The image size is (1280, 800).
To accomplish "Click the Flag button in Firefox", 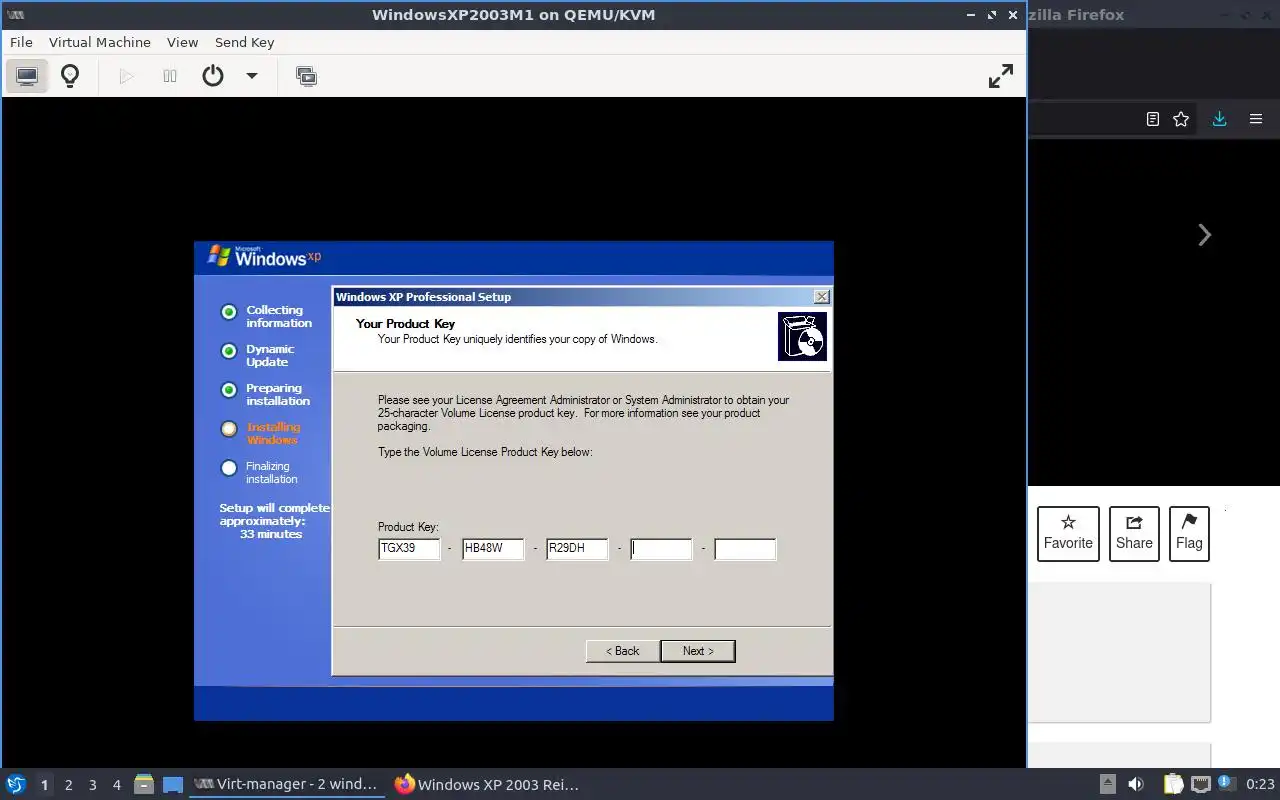I will pos(1189,534).
